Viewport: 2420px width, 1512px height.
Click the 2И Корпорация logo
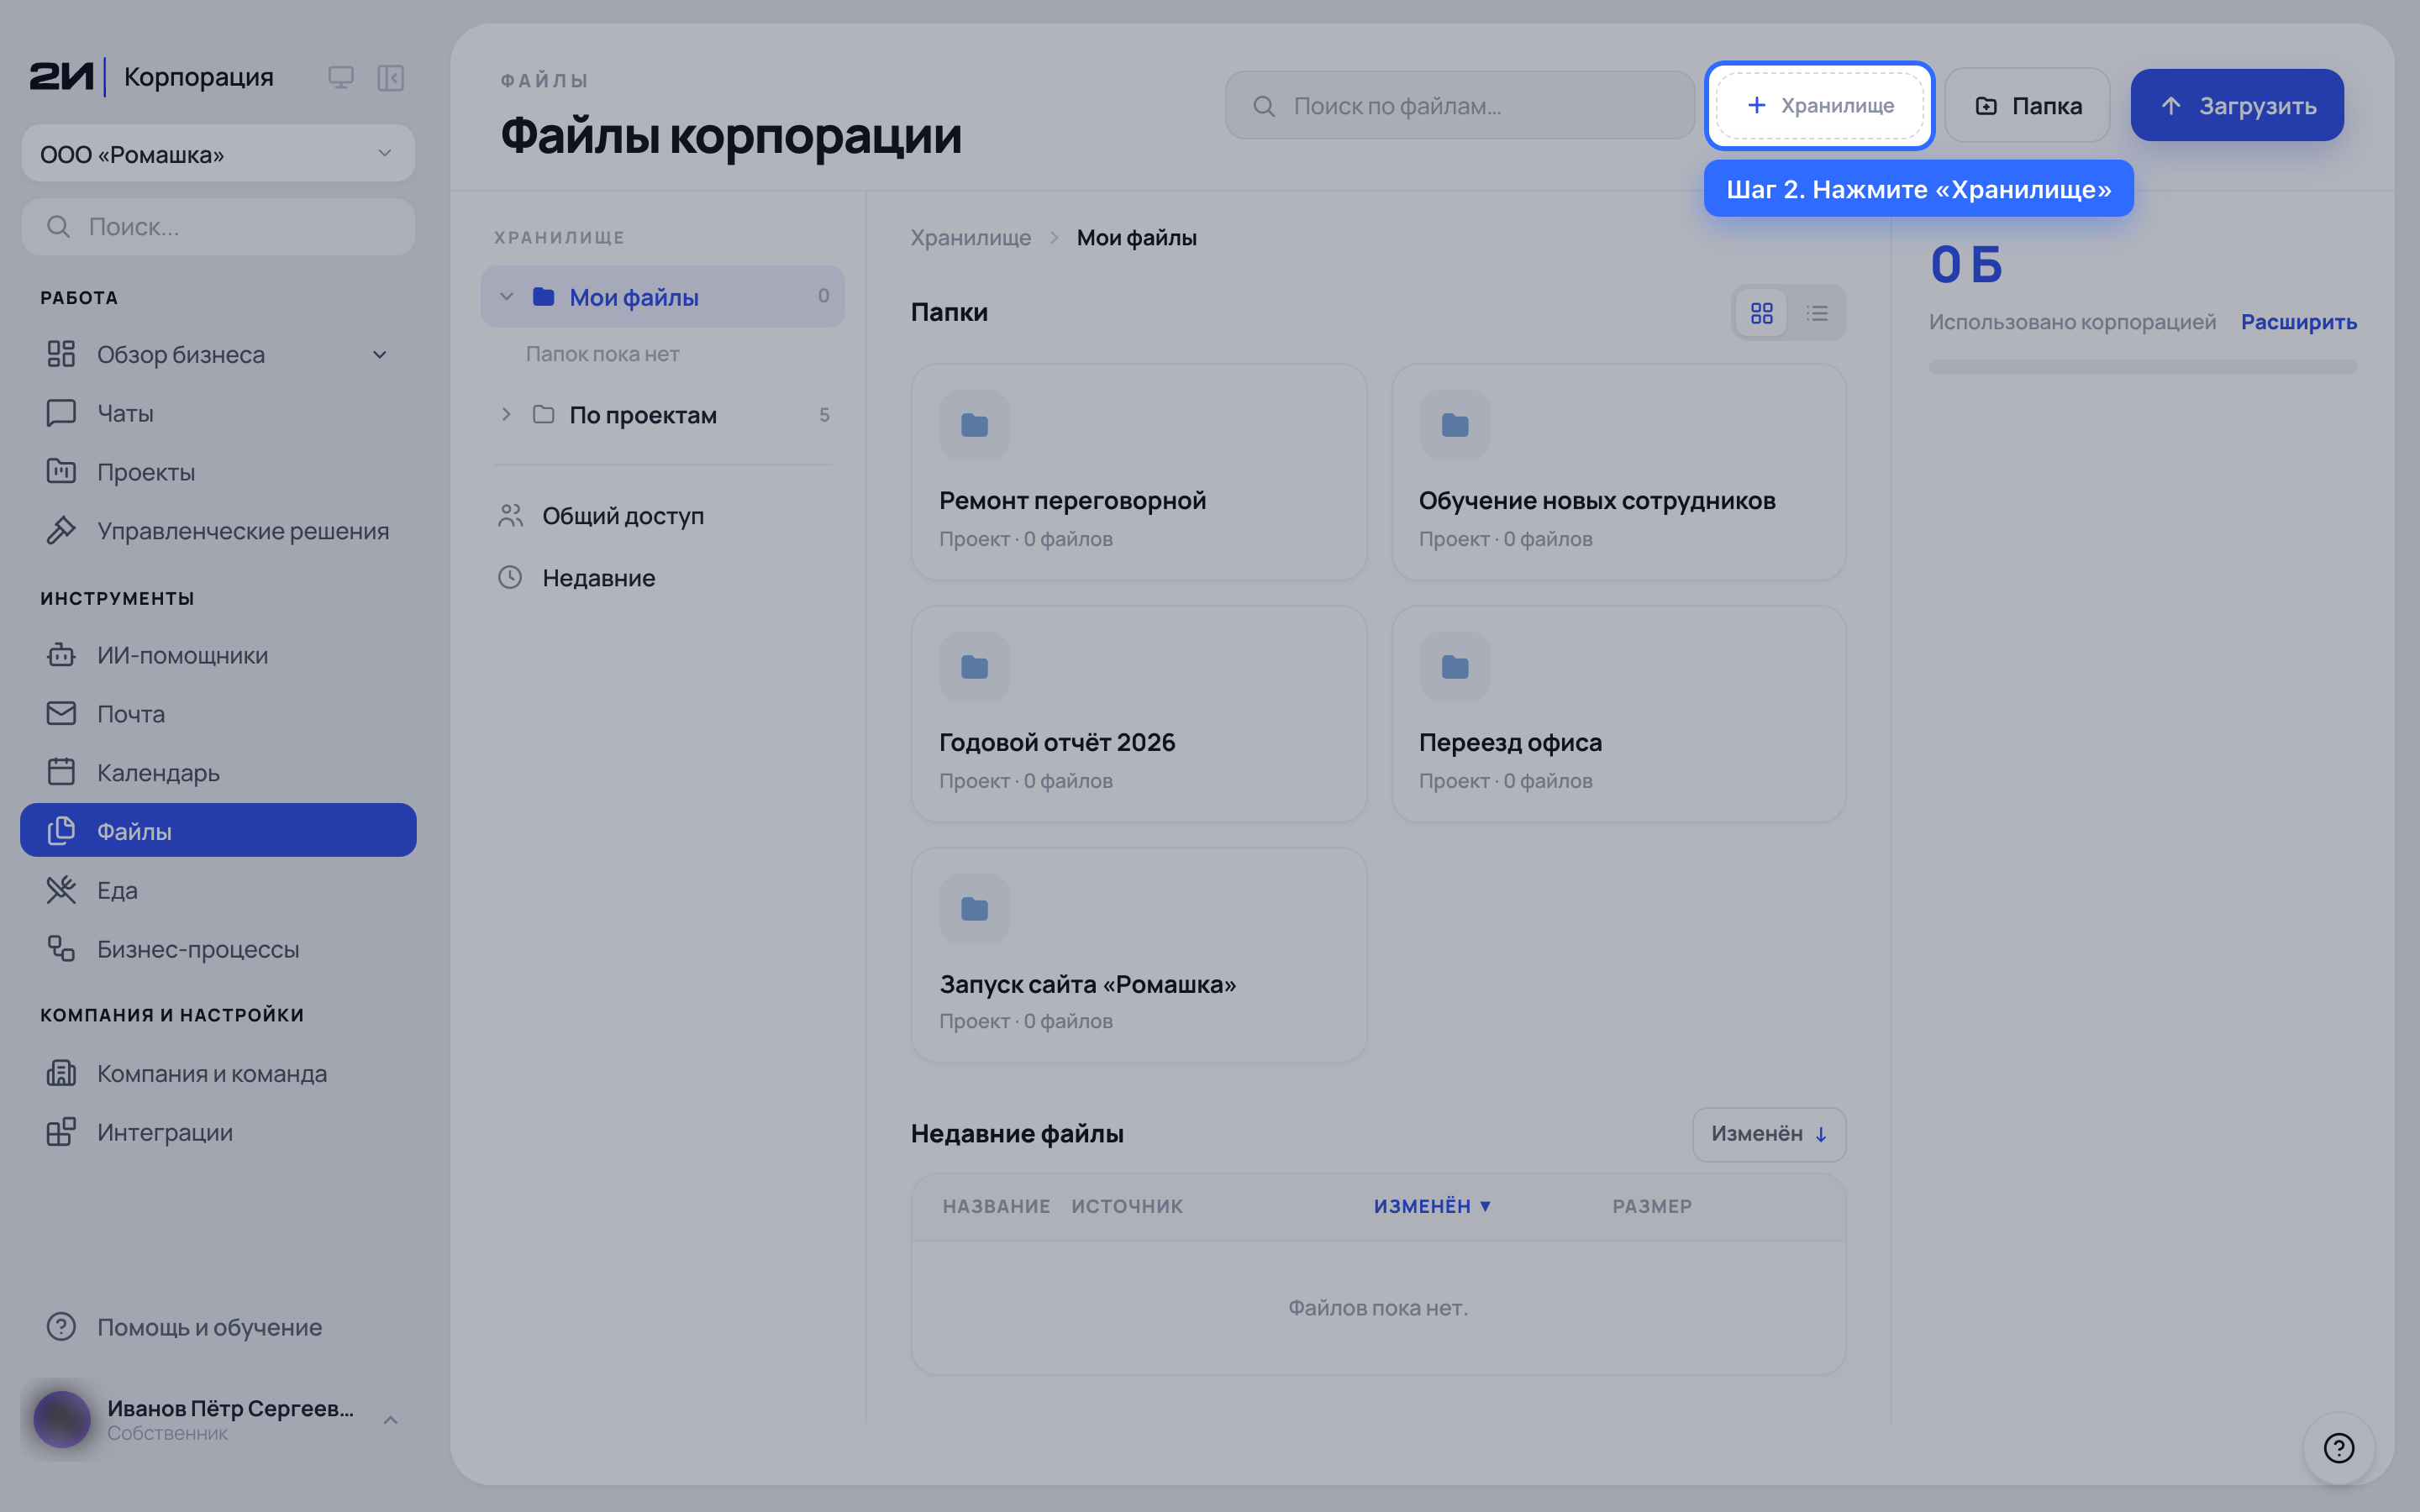click(151, 77)
